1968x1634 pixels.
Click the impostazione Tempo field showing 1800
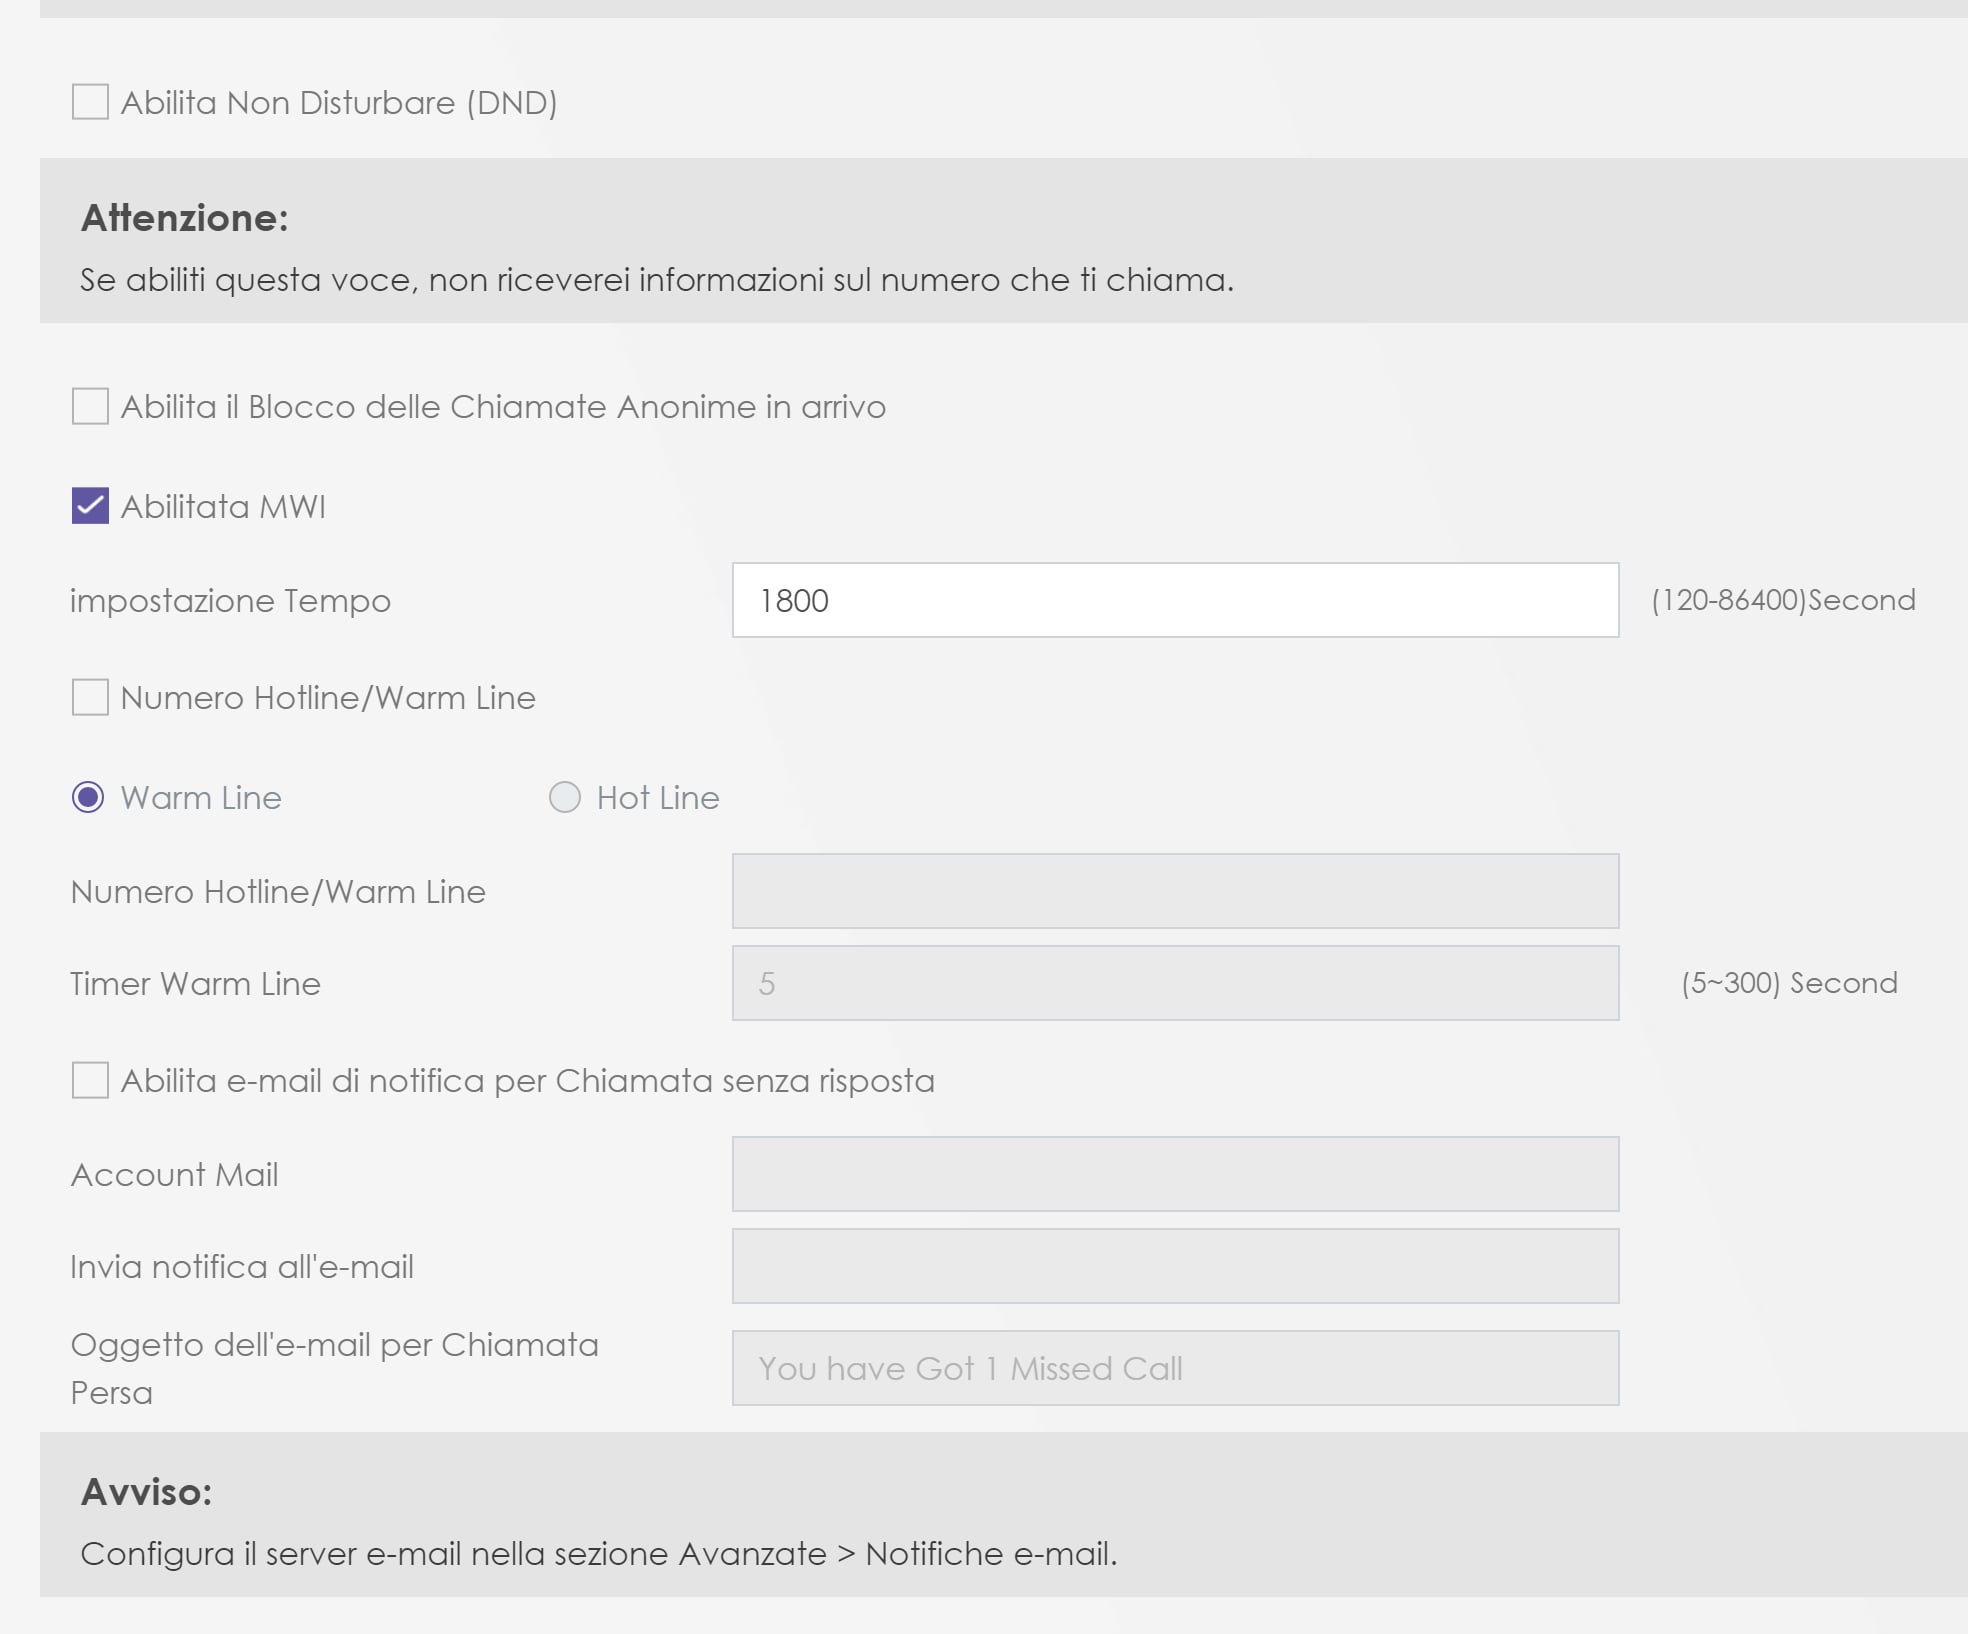1175,600
